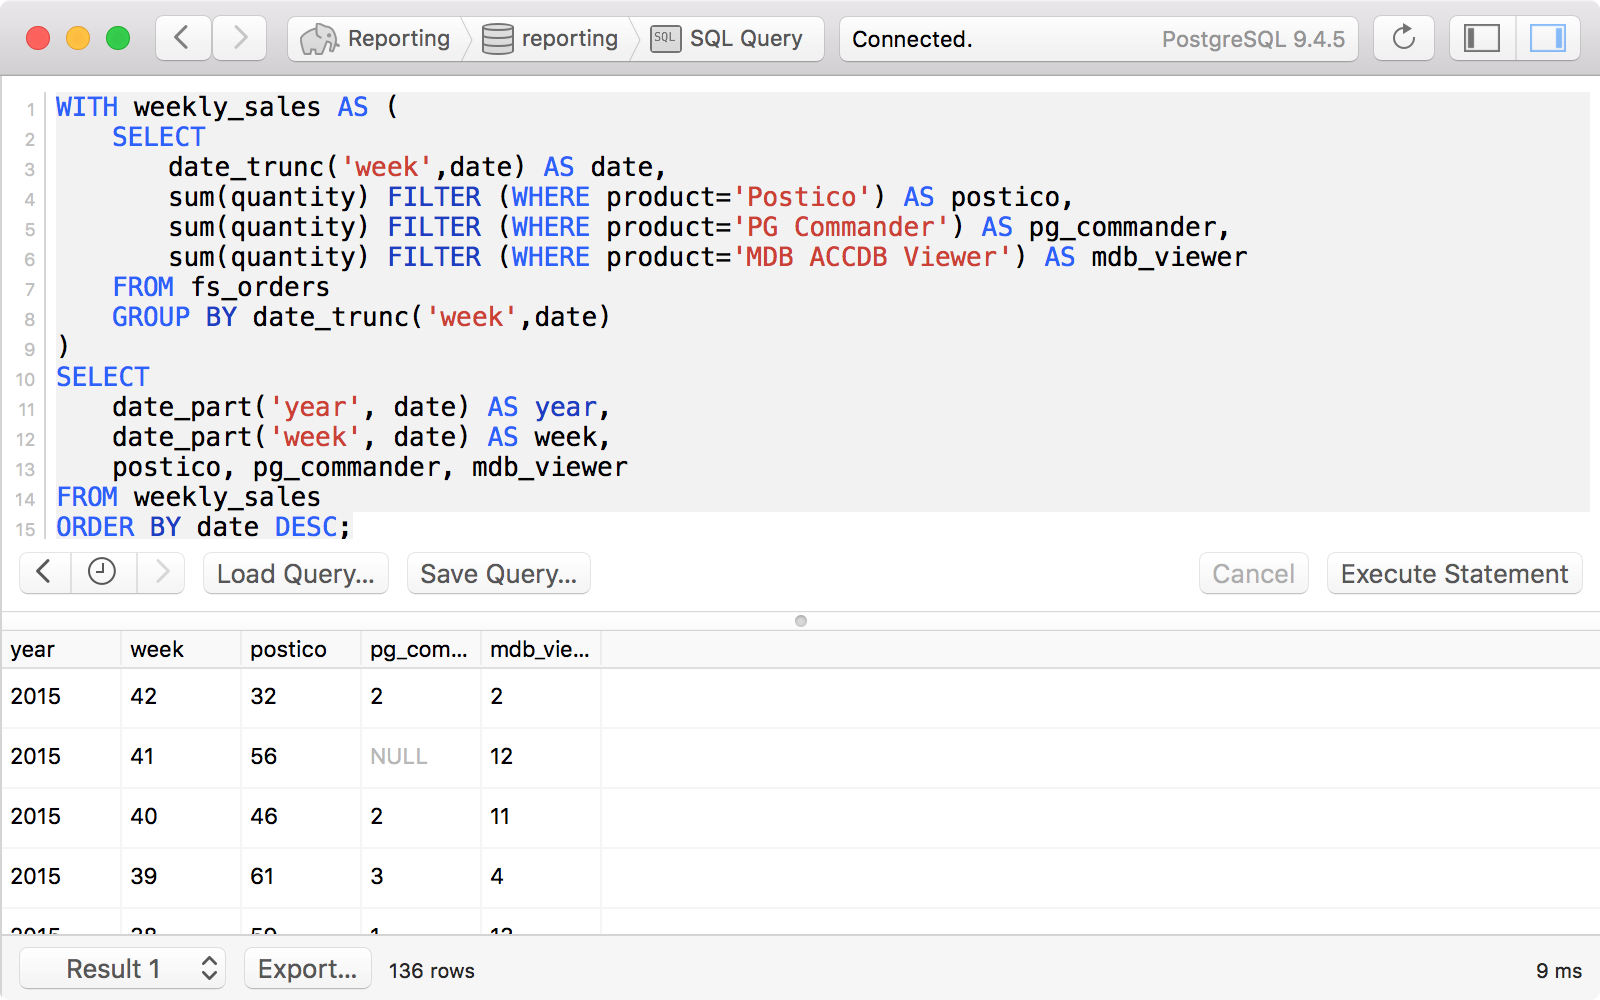This screenshot has width=1600, height=1000.
Task: Click the back arrow beside the clock icon
Action: (44, 573)
